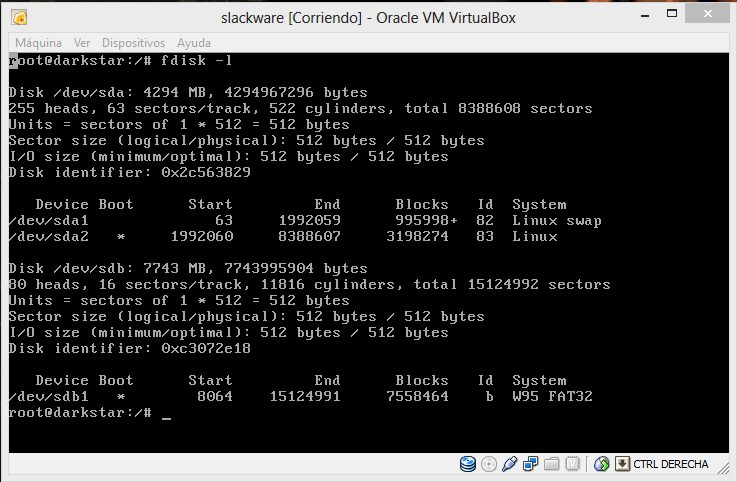Open the shared folders status icon
Viewport: 737px width, 482px height.
coord(551,464)
